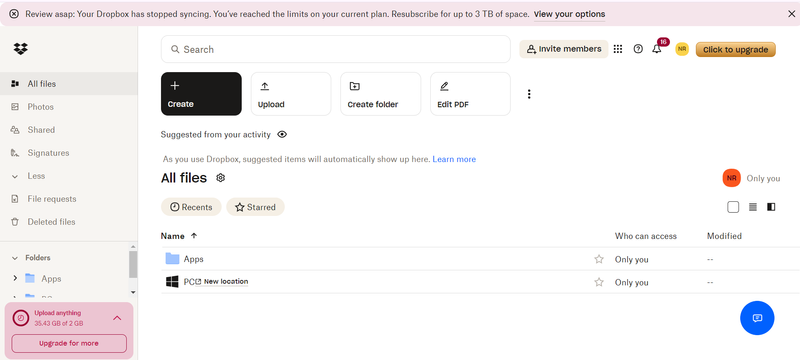
Task: Click in the Search field
Action: (x=336, y=49)
